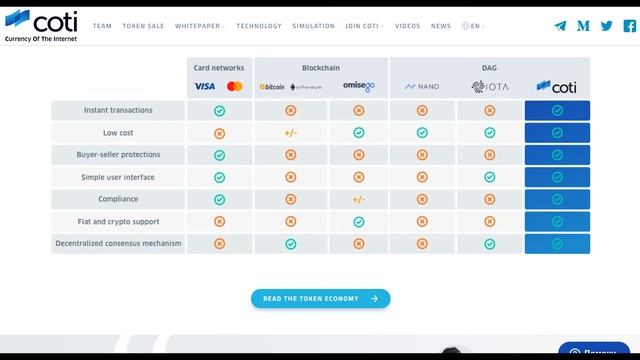
Task: Open the NEWS page
Action: [441, 26]
